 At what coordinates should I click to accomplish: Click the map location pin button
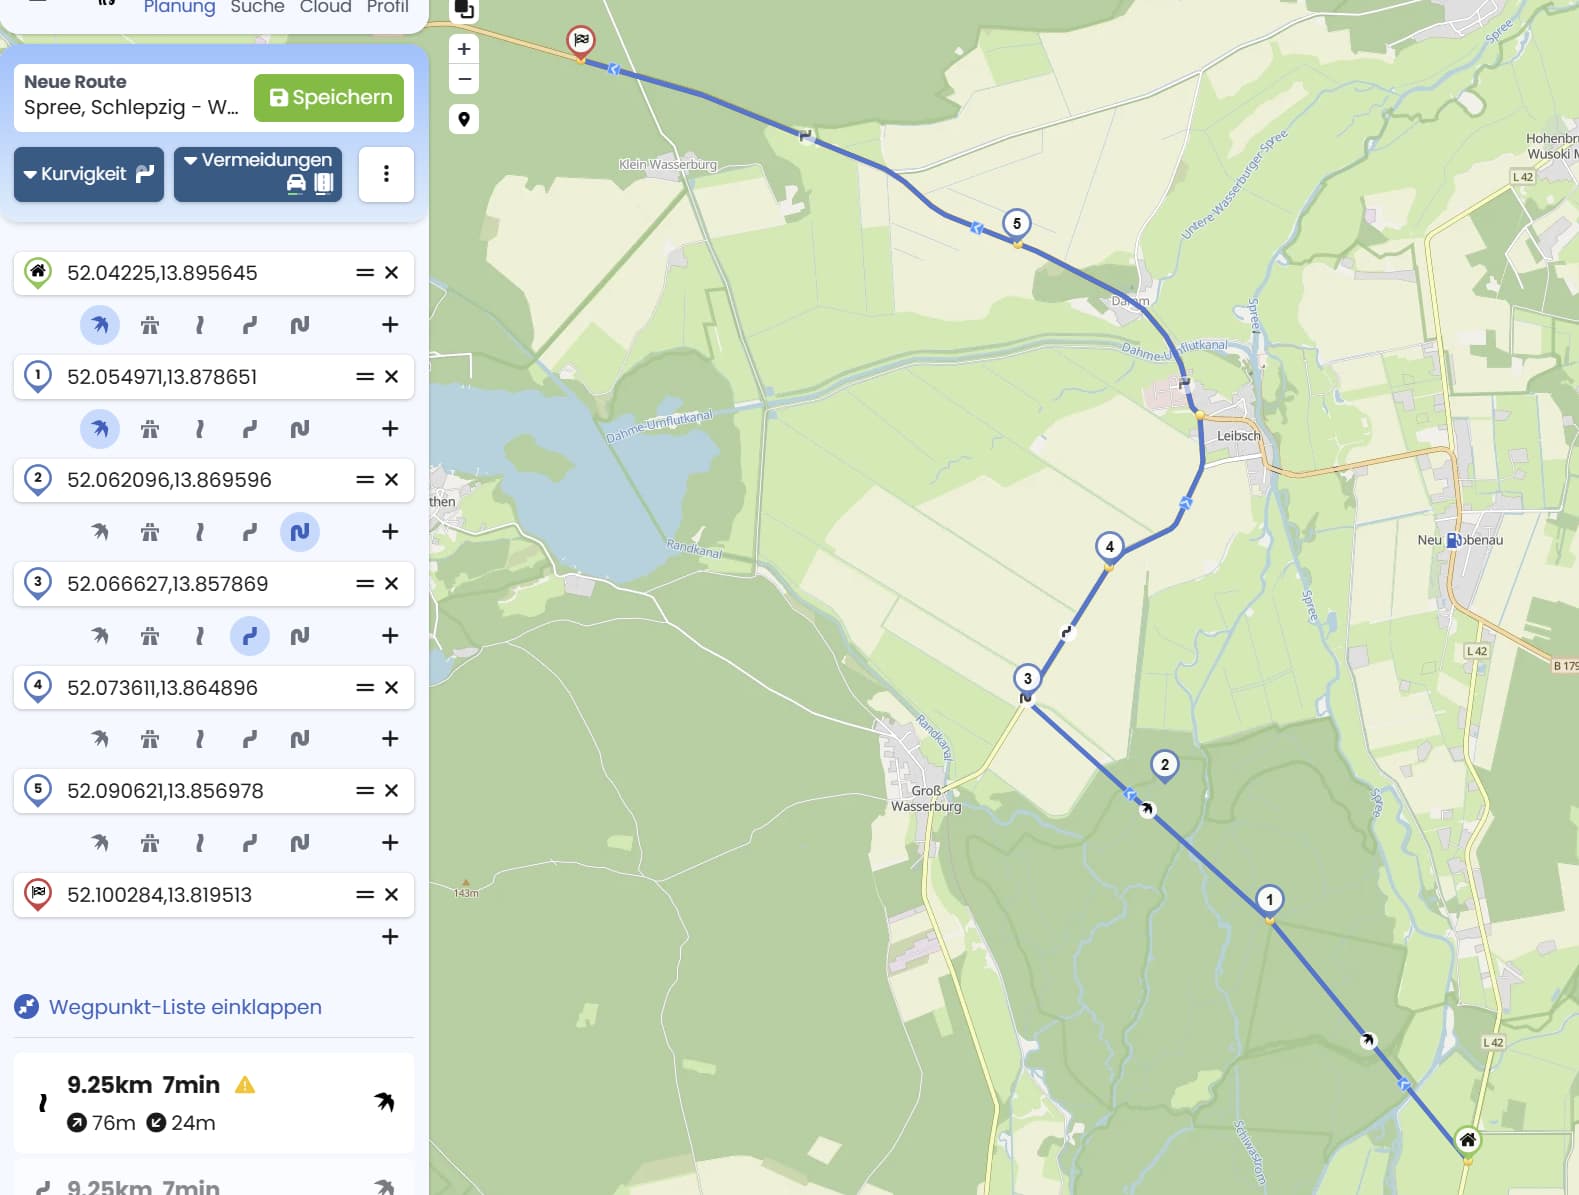click(x=464, y=119)
